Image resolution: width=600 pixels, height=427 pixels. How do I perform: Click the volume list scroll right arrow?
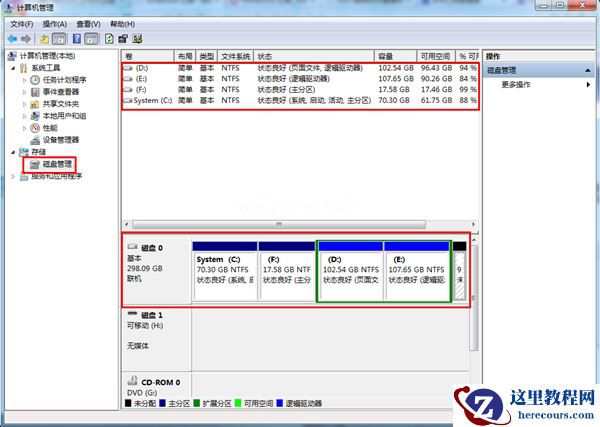click(474, 224)
